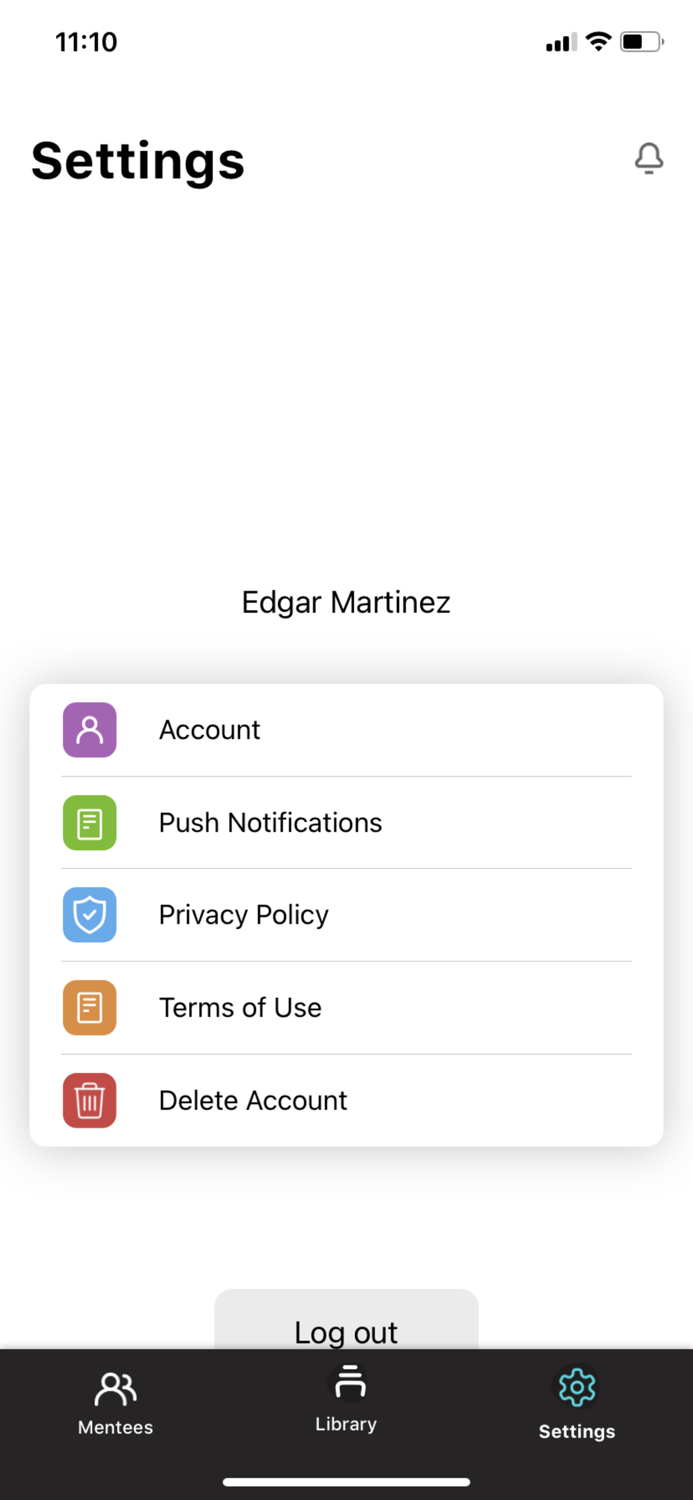The height and width of the screenshot is (1500, 693).
Task: Tap the red Delete Account trash icon
Action: coord(89,1100)
